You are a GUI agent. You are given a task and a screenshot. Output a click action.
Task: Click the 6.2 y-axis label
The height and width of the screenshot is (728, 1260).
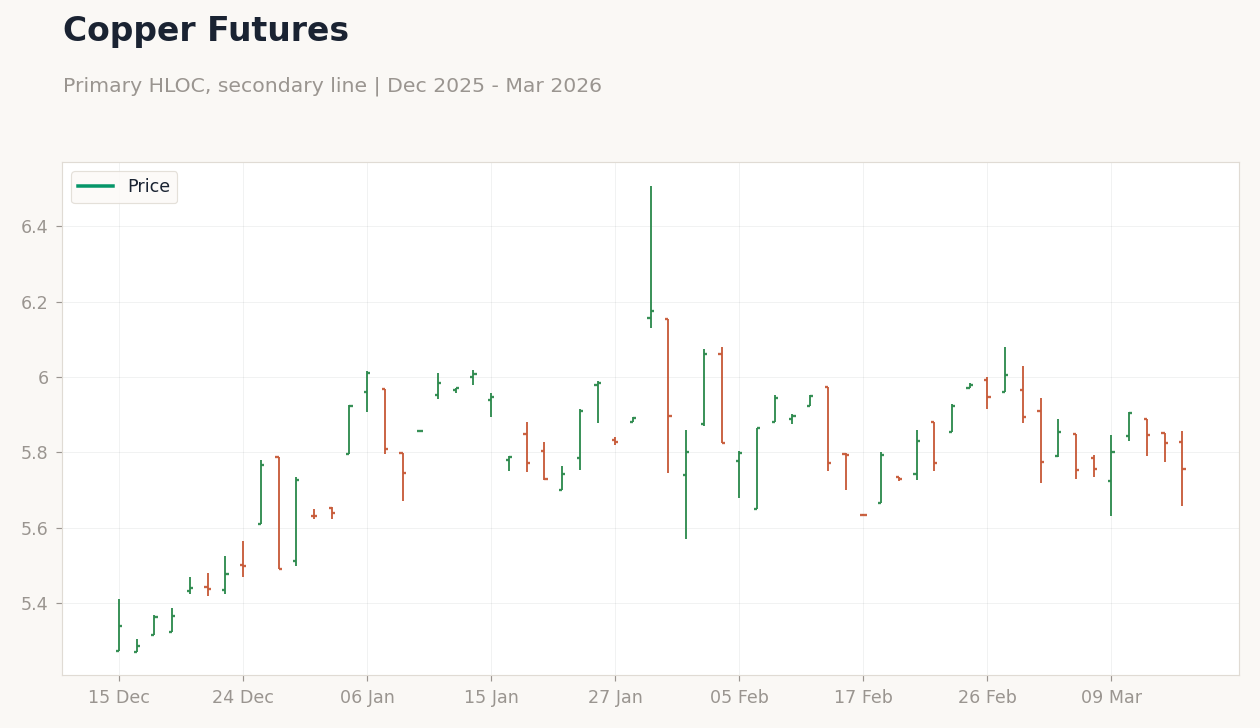tap(35, 302)
